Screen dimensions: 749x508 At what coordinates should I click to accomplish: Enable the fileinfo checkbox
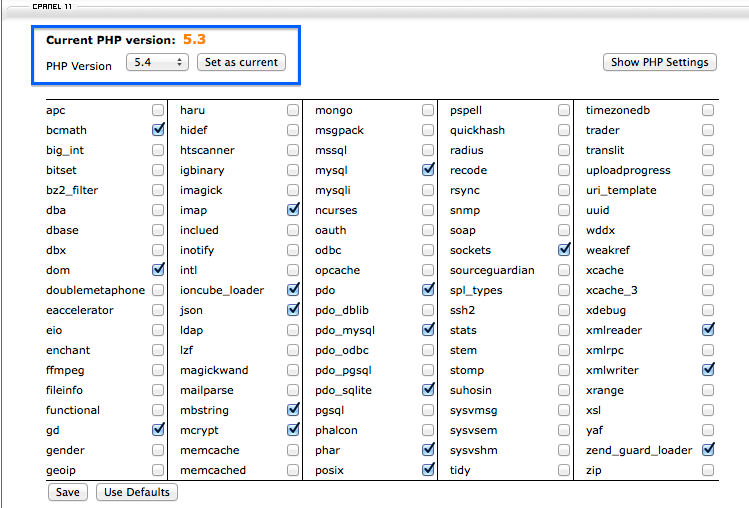coord(158,390)
